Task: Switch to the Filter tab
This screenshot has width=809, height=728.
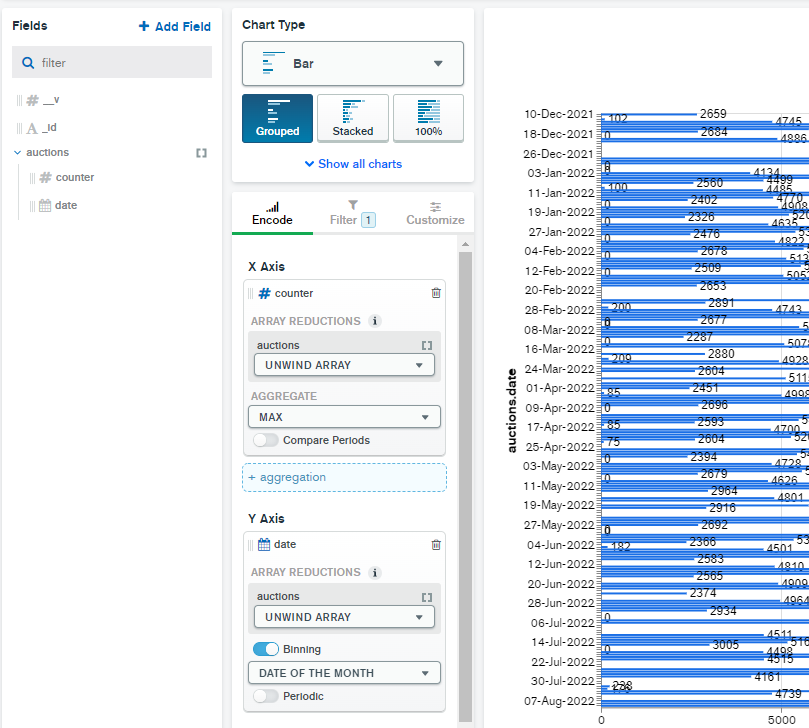Action: pyautogui.click(x=353, y=212)
